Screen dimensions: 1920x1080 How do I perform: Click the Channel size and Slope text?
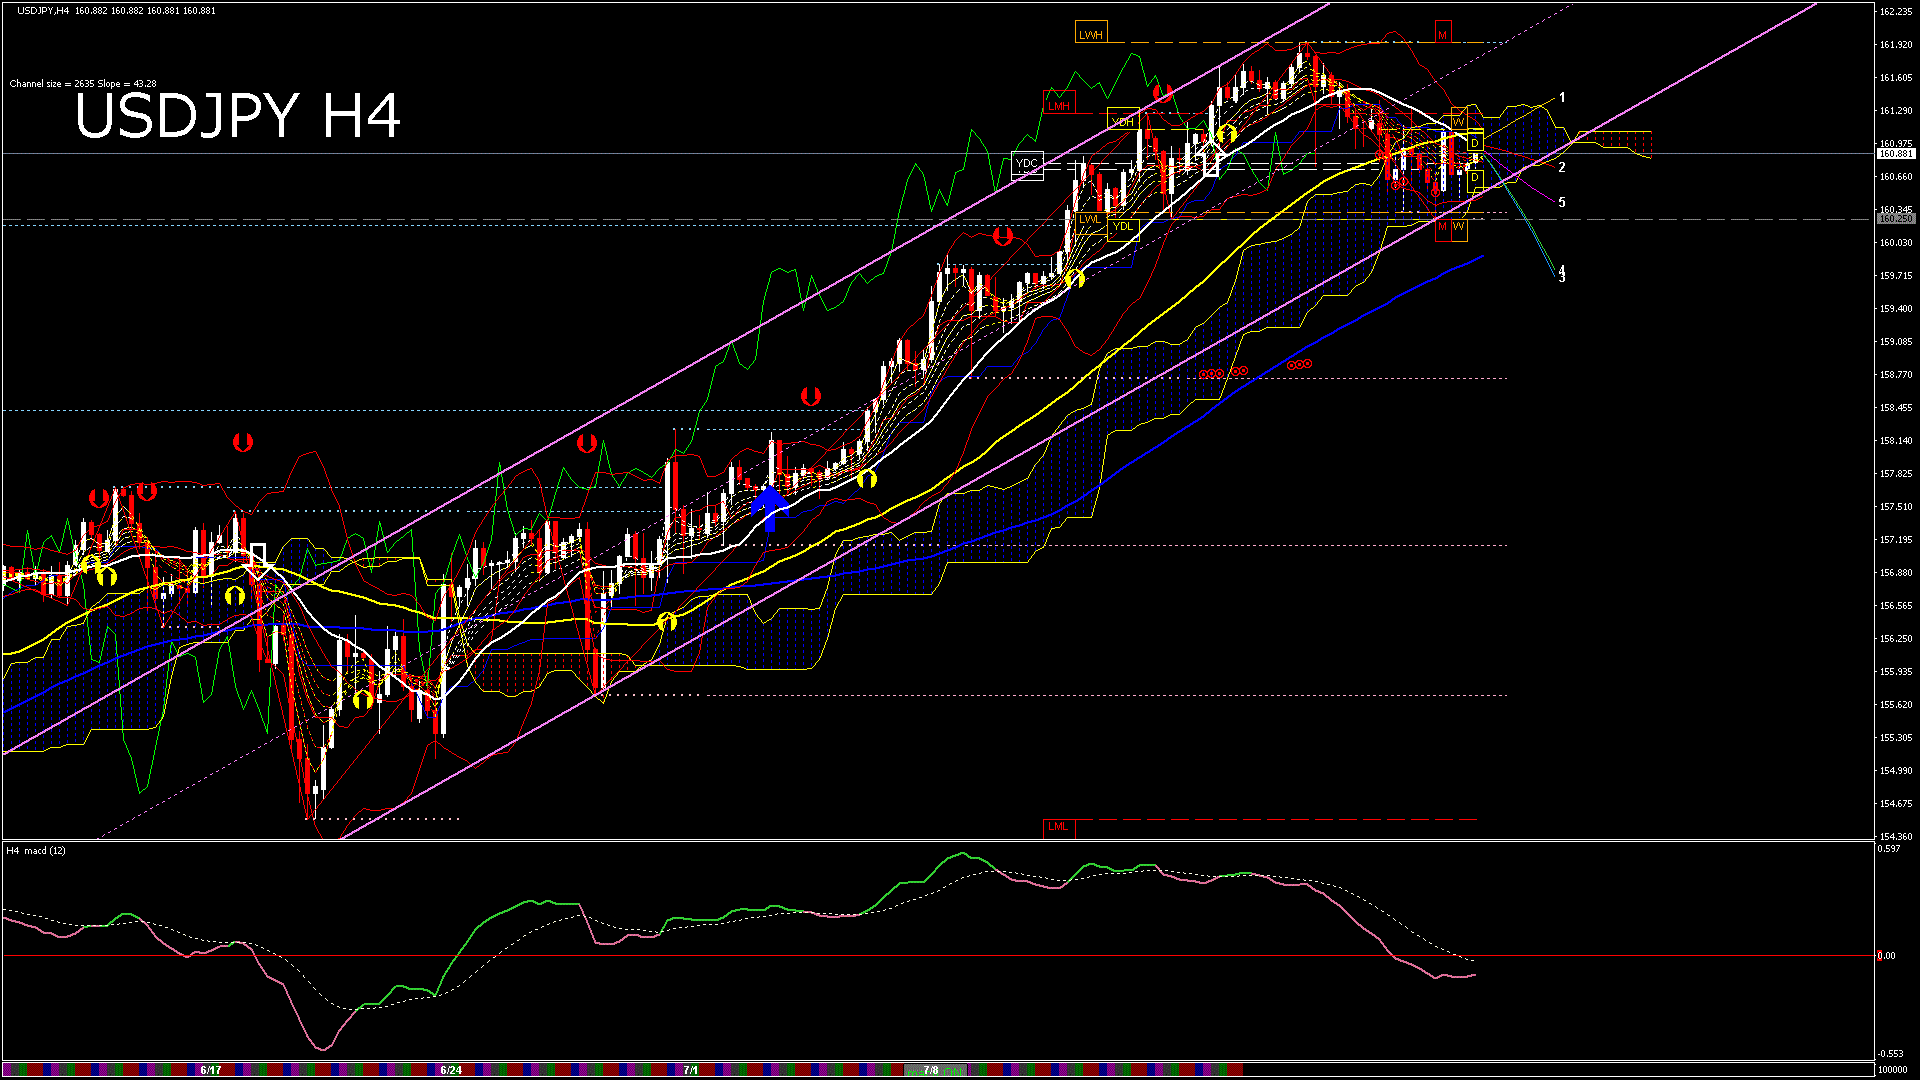click(82, 84)
